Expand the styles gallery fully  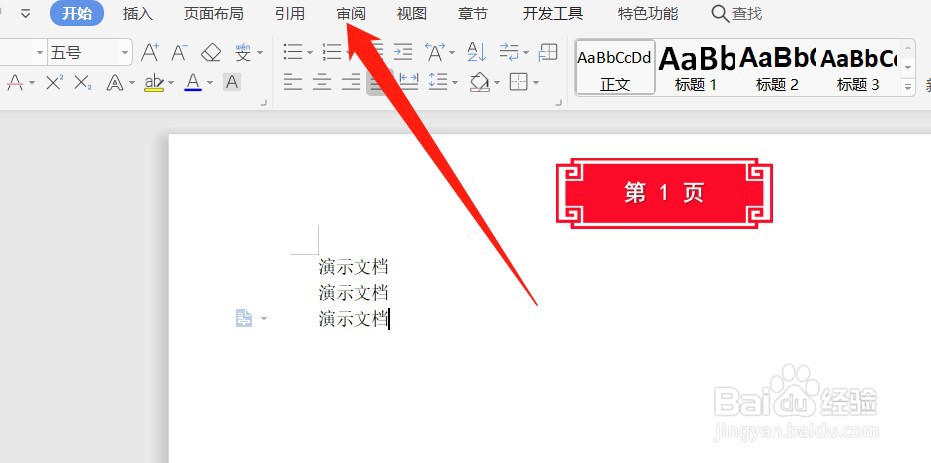point(908,86)
